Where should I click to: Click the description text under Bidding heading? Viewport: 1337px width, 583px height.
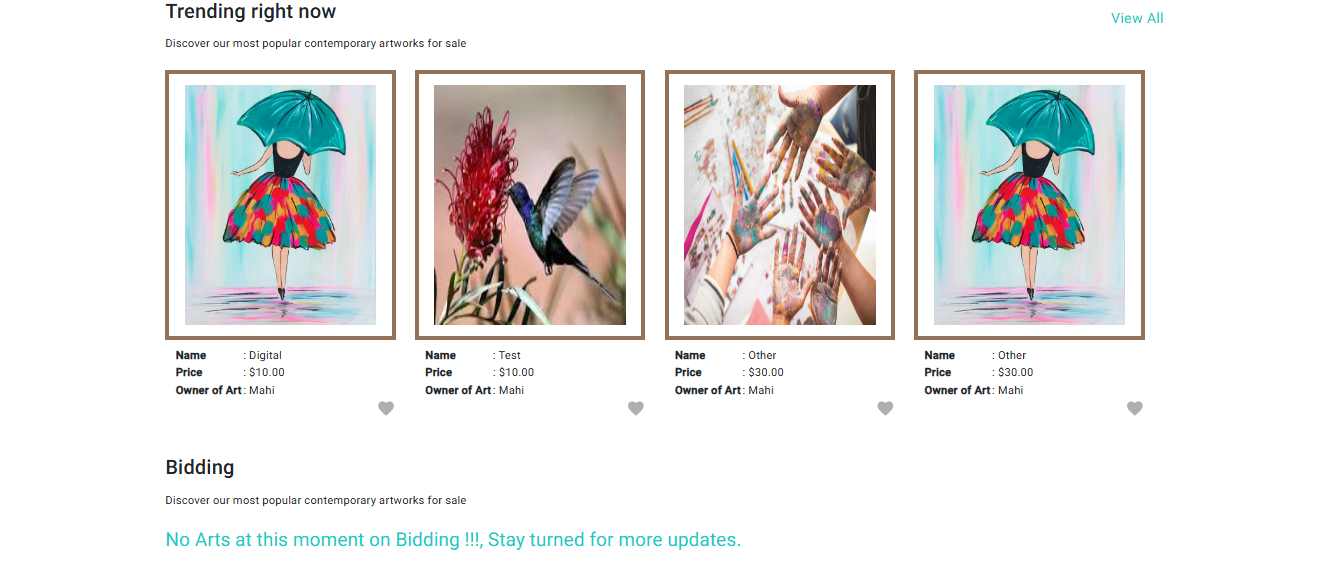tap(316, 500)
